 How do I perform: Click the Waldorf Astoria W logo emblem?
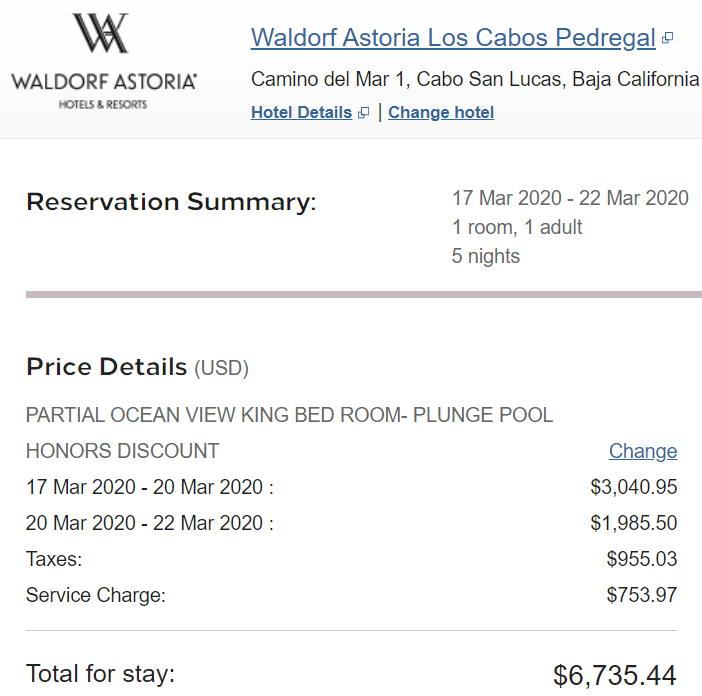tap(101, 33)
